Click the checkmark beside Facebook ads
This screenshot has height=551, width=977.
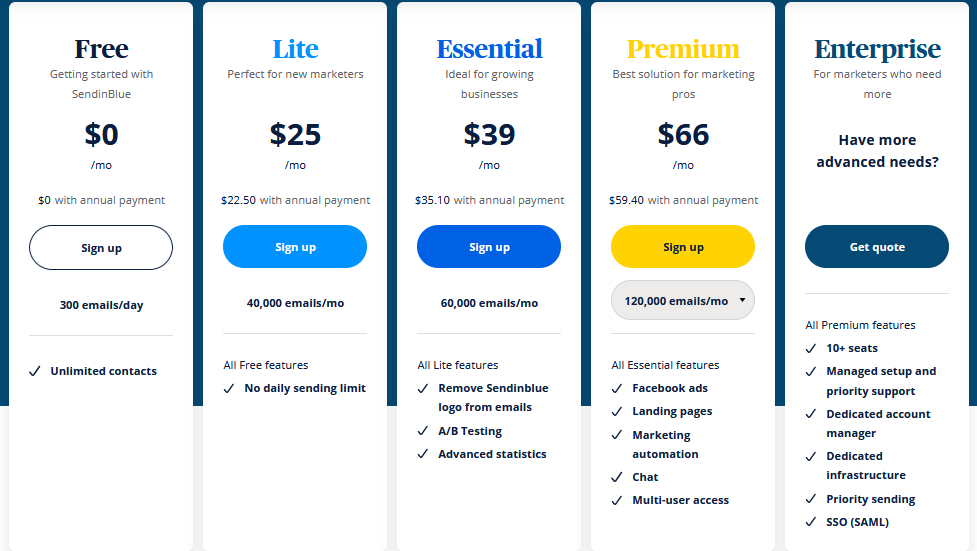coord(617,388)
